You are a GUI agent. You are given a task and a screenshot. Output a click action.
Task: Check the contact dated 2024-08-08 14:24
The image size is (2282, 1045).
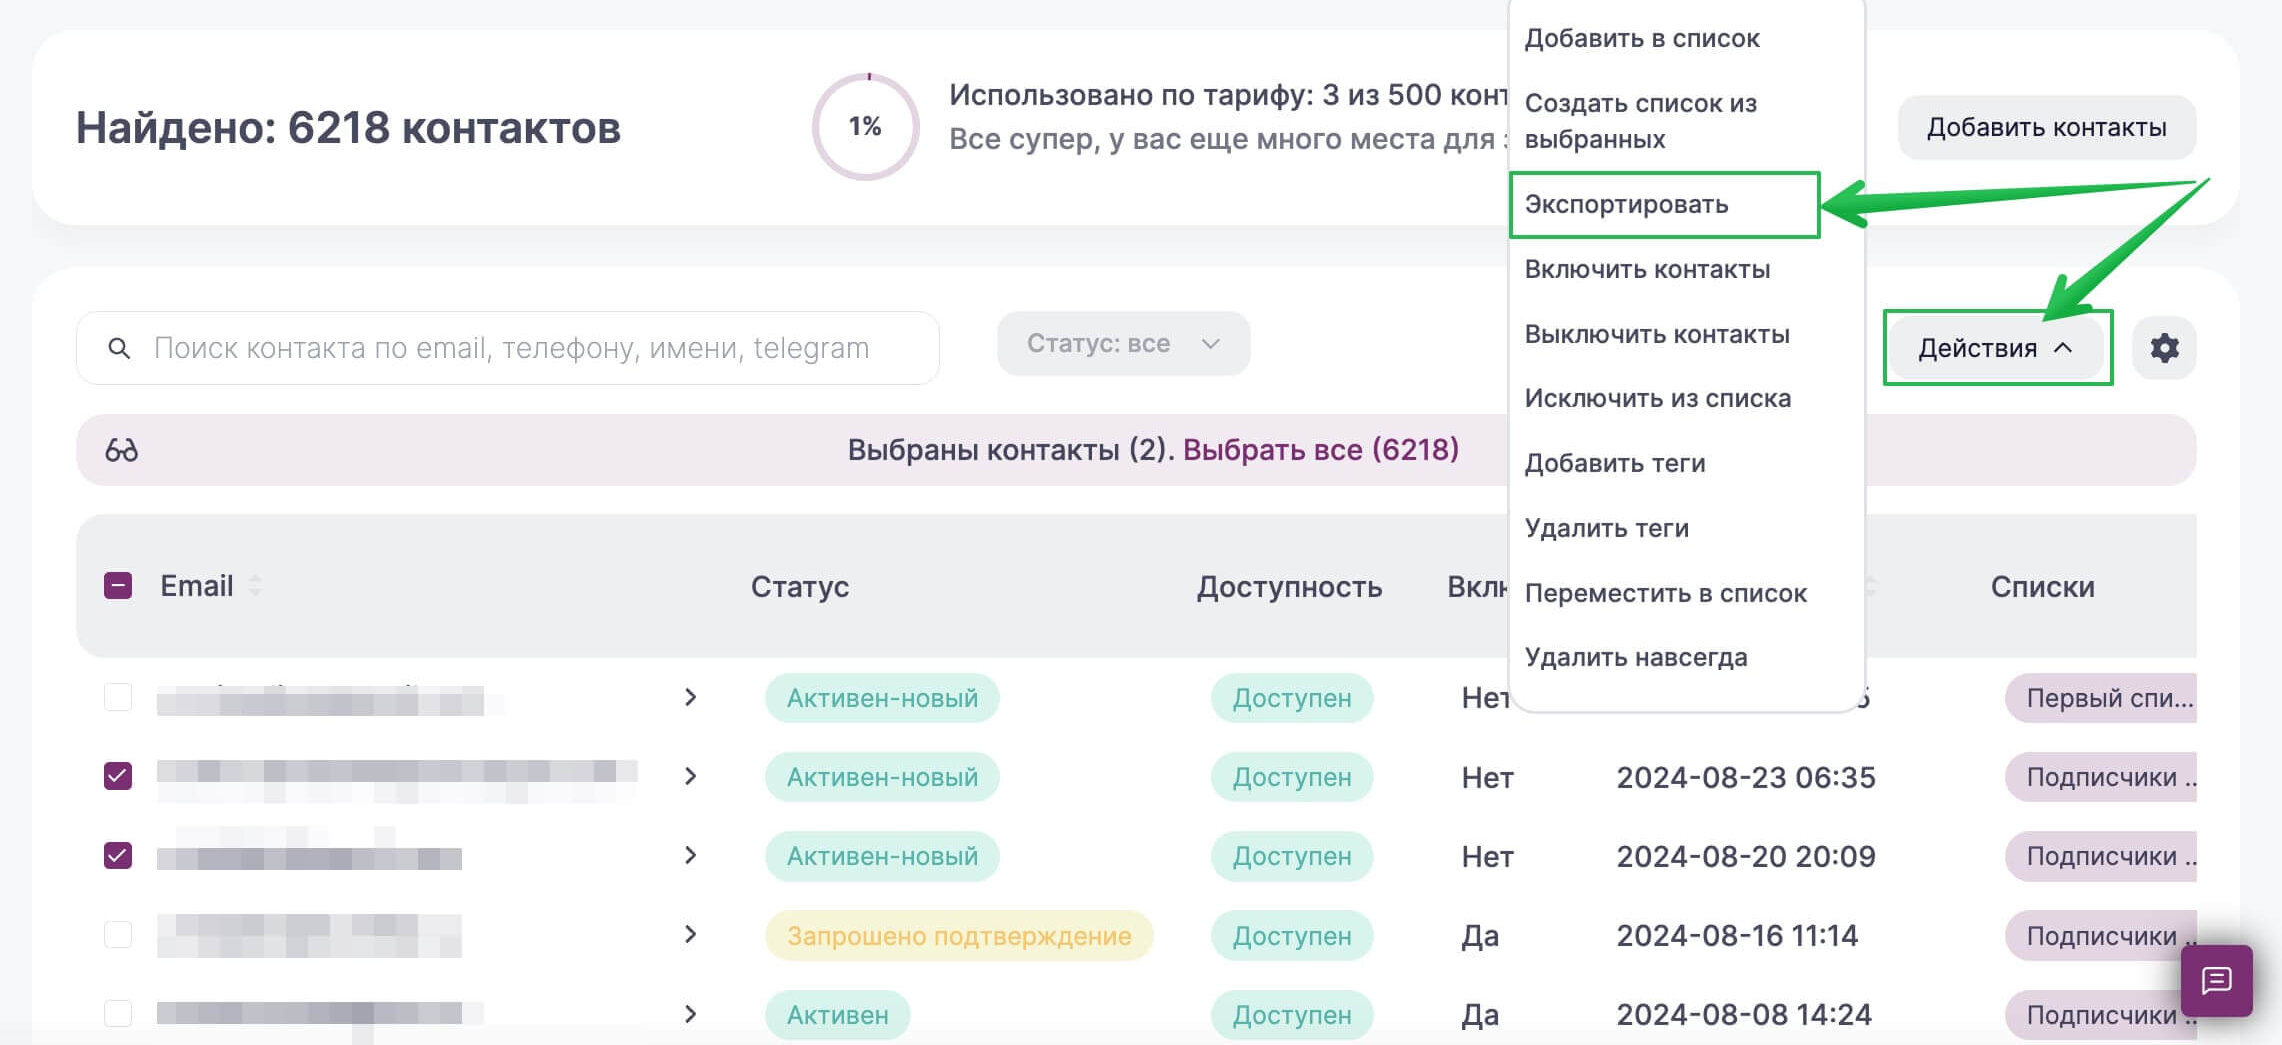click(118, 1013)
